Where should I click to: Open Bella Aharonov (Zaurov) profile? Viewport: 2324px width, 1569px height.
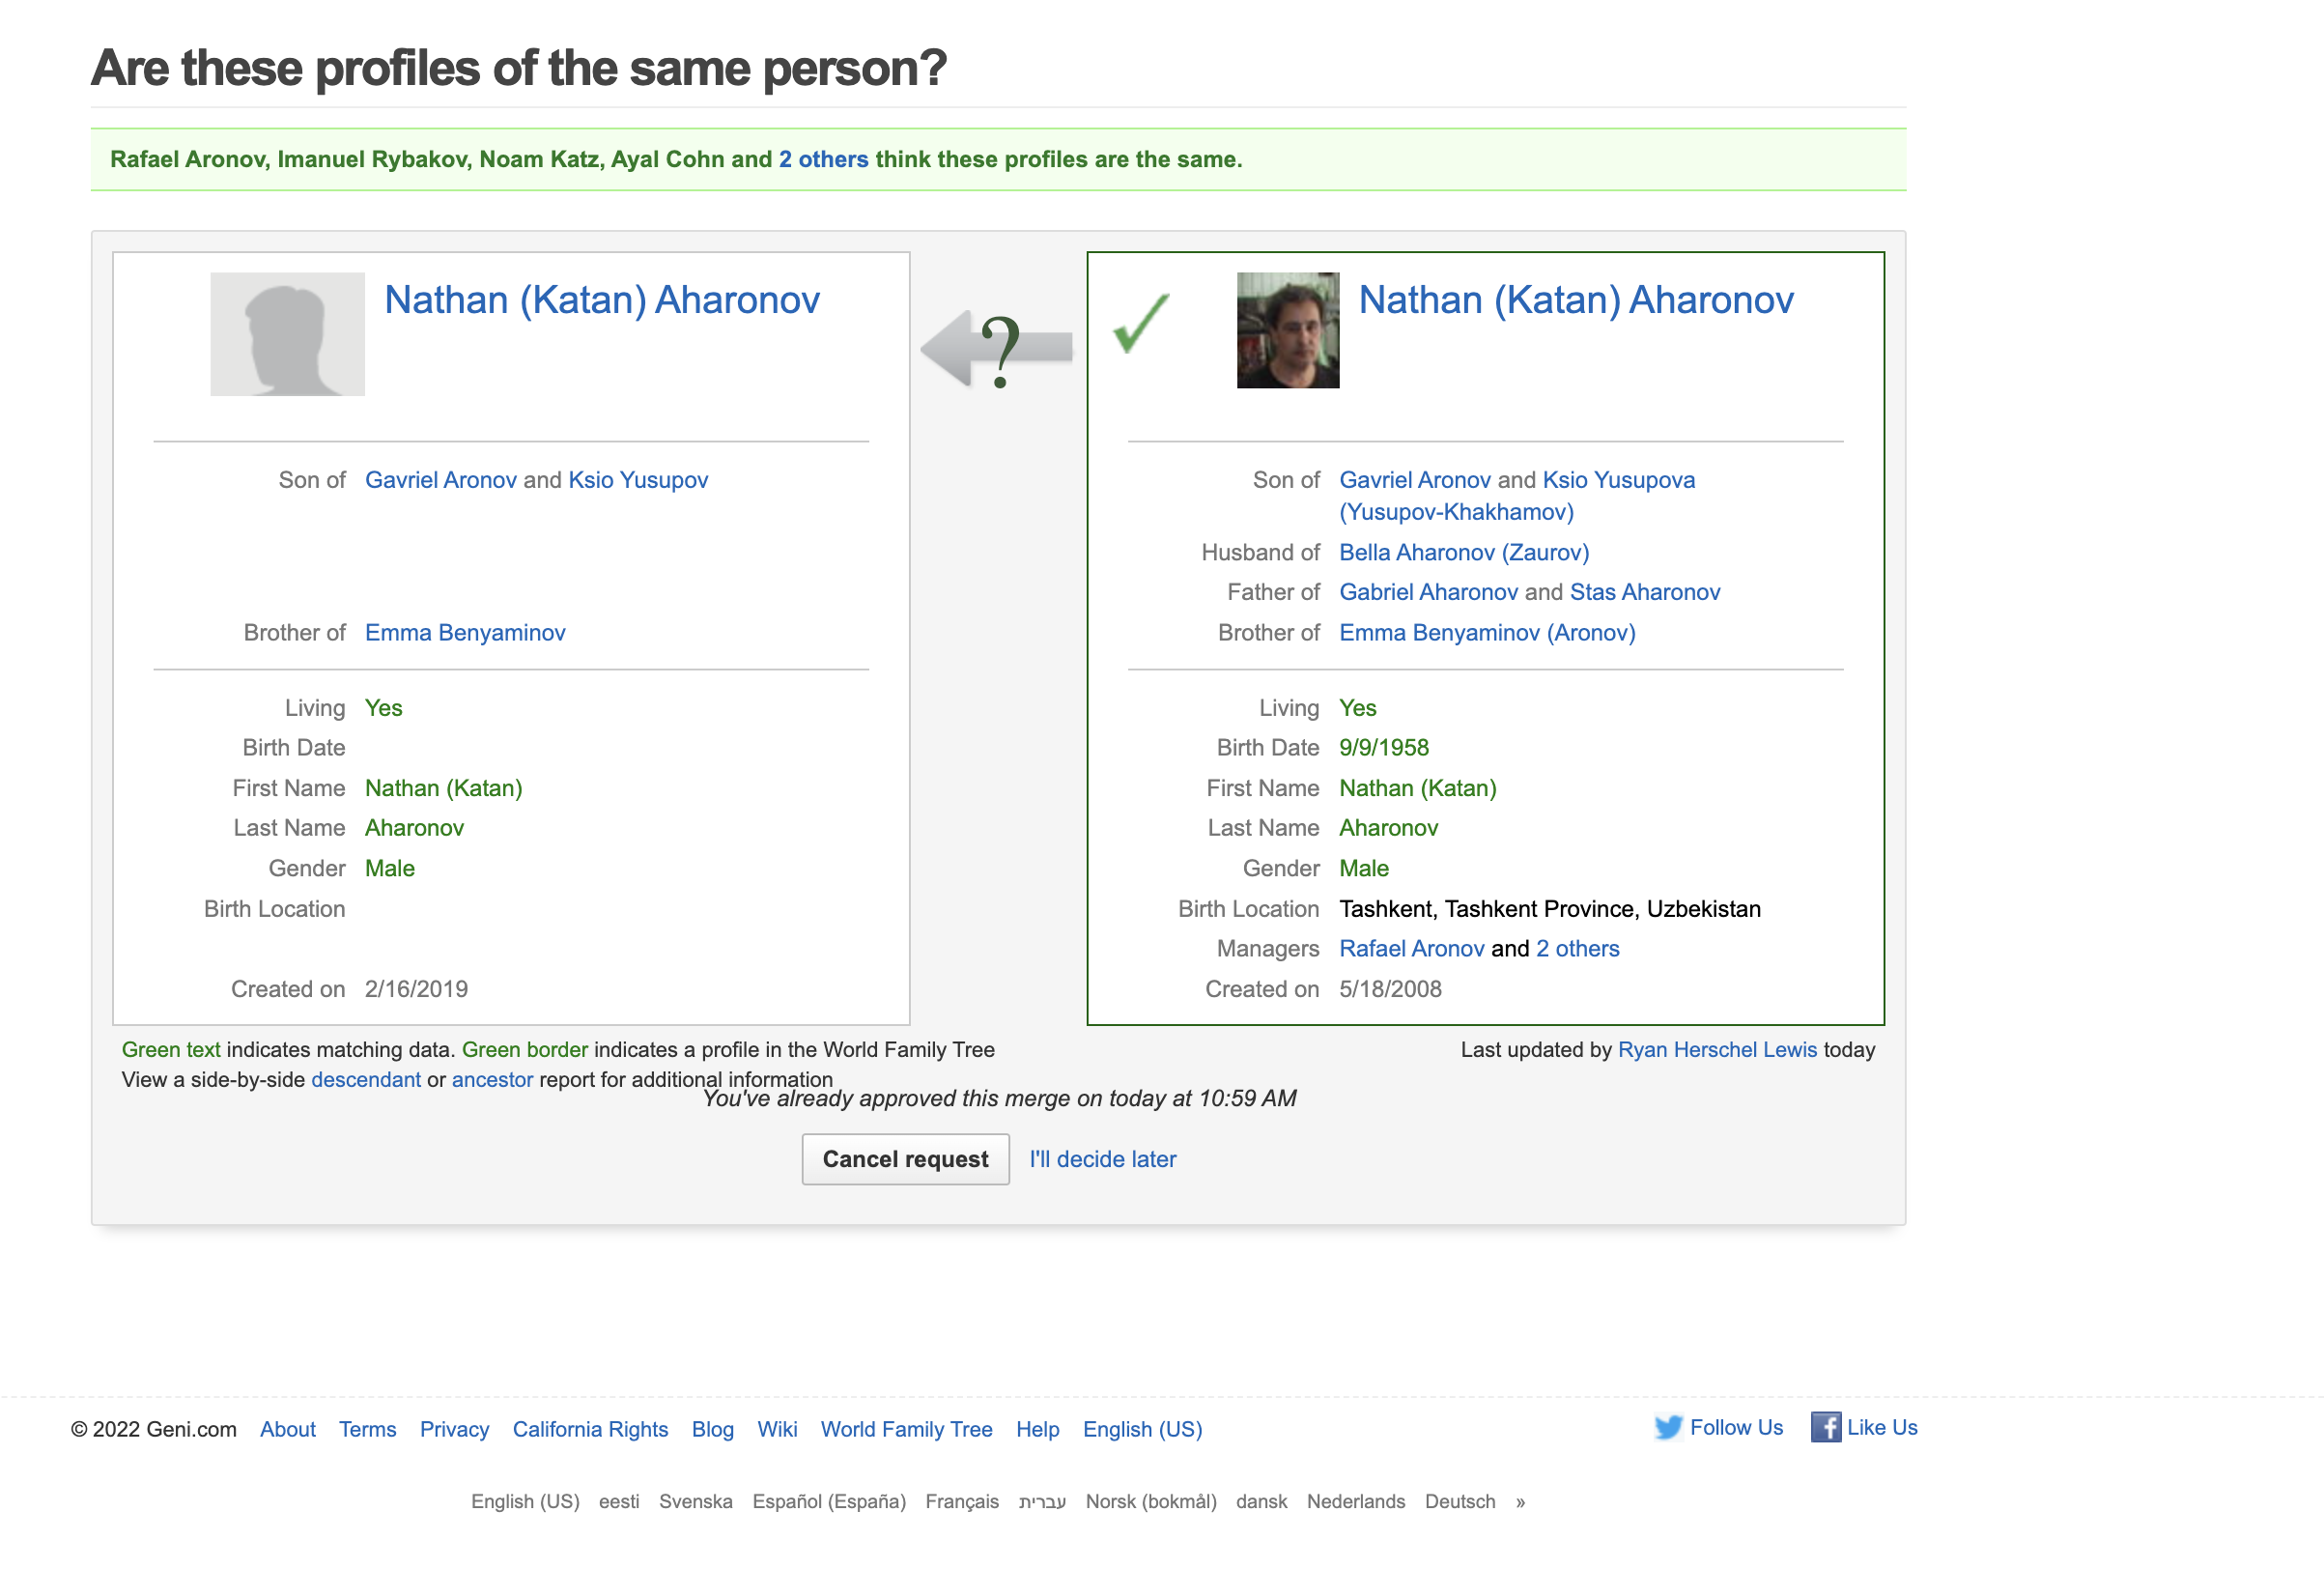point(1464,552)
